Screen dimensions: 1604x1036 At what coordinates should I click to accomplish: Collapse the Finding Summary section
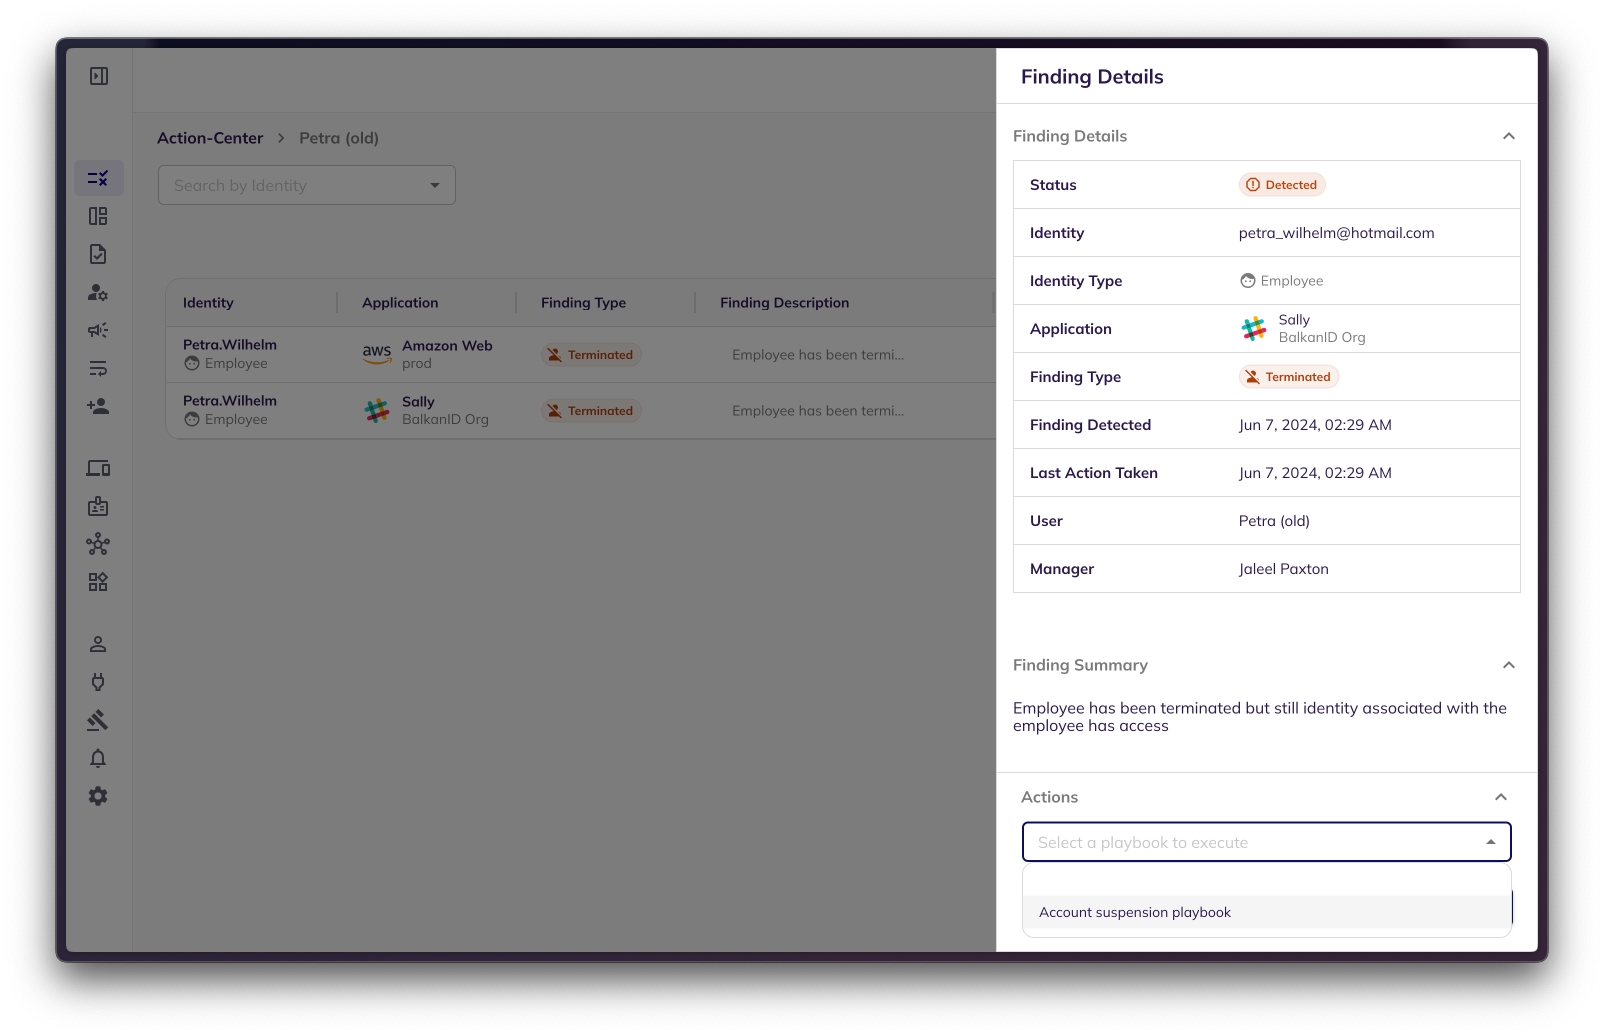1509,665
